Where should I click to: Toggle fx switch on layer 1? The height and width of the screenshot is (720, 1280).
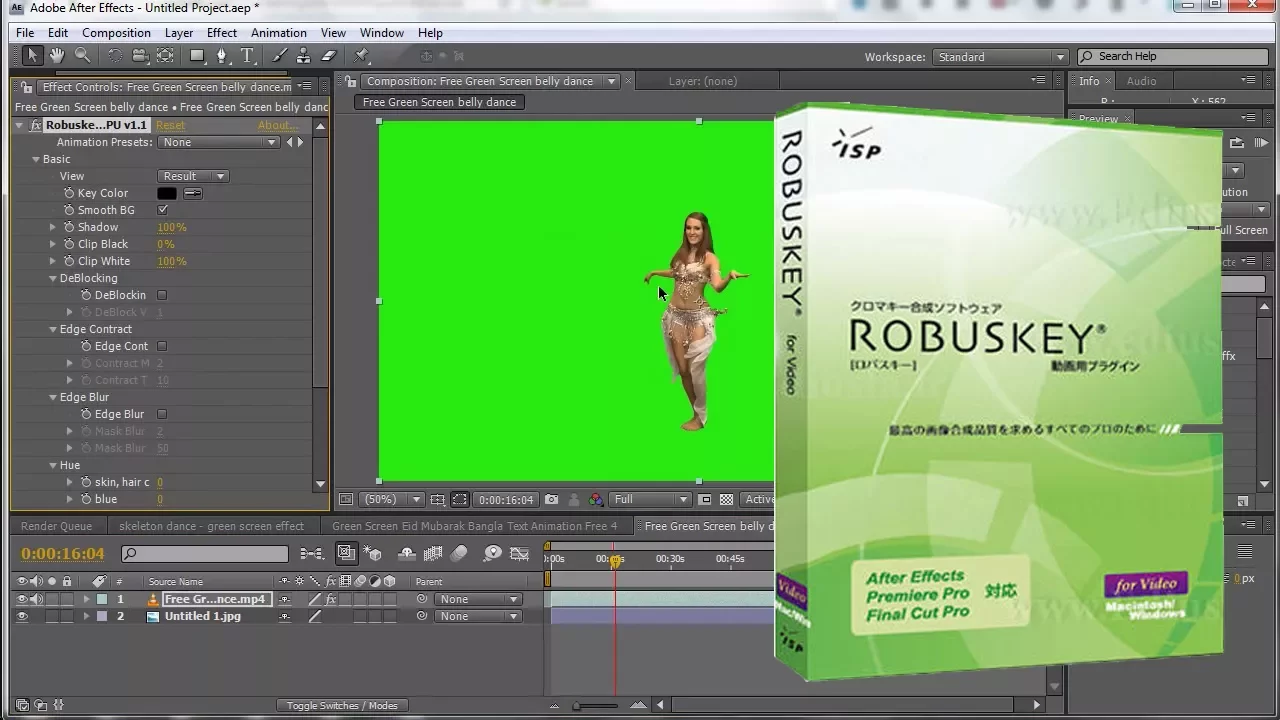point(331,599)
